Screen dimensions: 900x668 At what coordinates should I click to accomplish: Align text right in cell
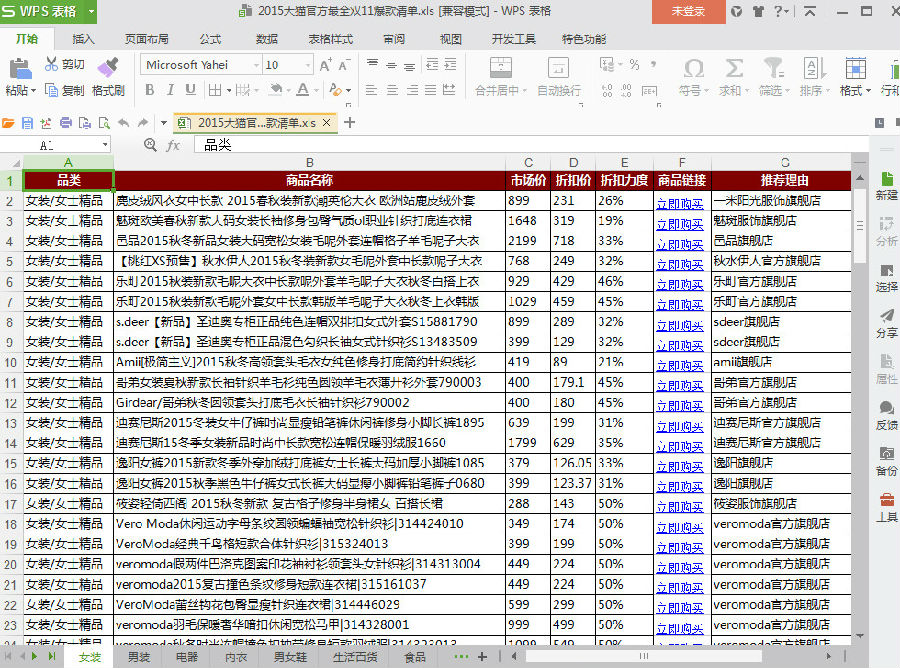412,90
